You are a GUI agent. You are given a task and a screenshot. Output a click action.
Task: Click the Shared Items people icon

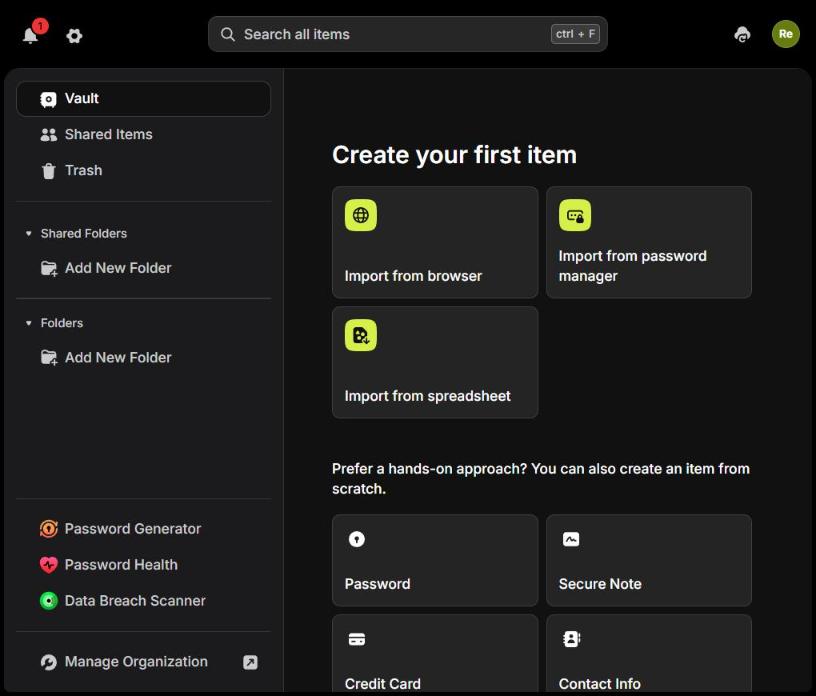tap(48, 135)
